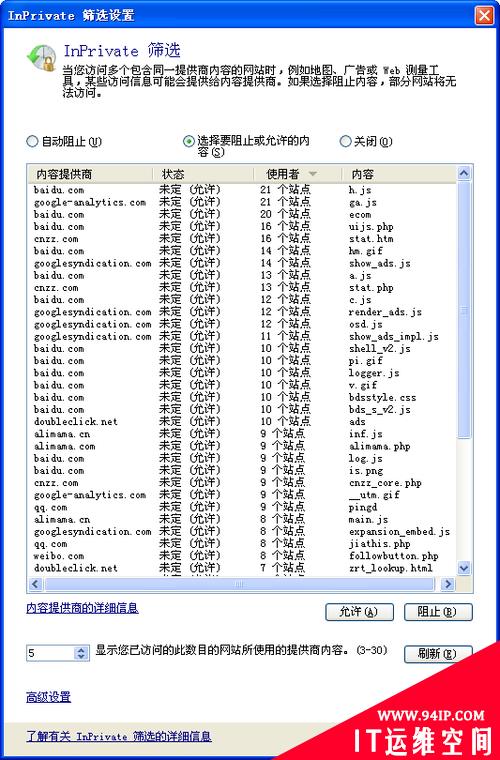Select the googlesyndication.com row with osd.js
This screenshot has width=500, height=760.
tap(242, 324)
